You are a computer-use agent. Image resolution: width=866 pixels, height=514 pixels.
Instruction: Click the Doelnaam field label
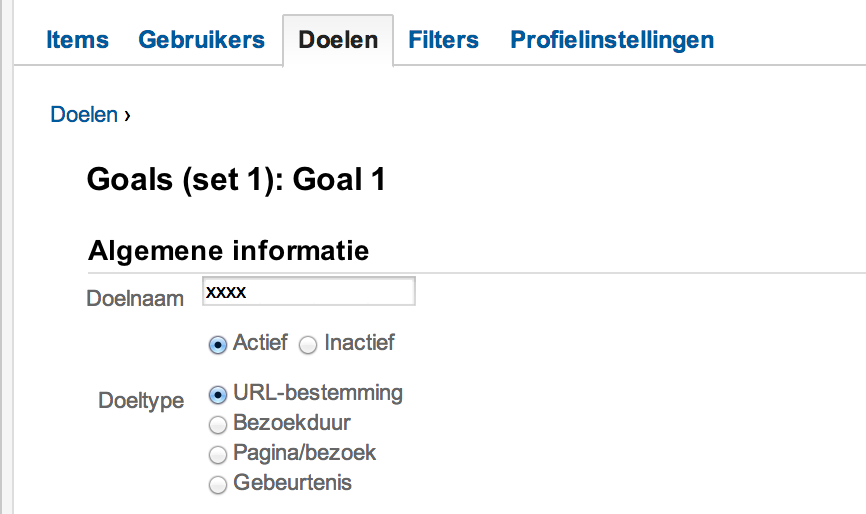135,299
